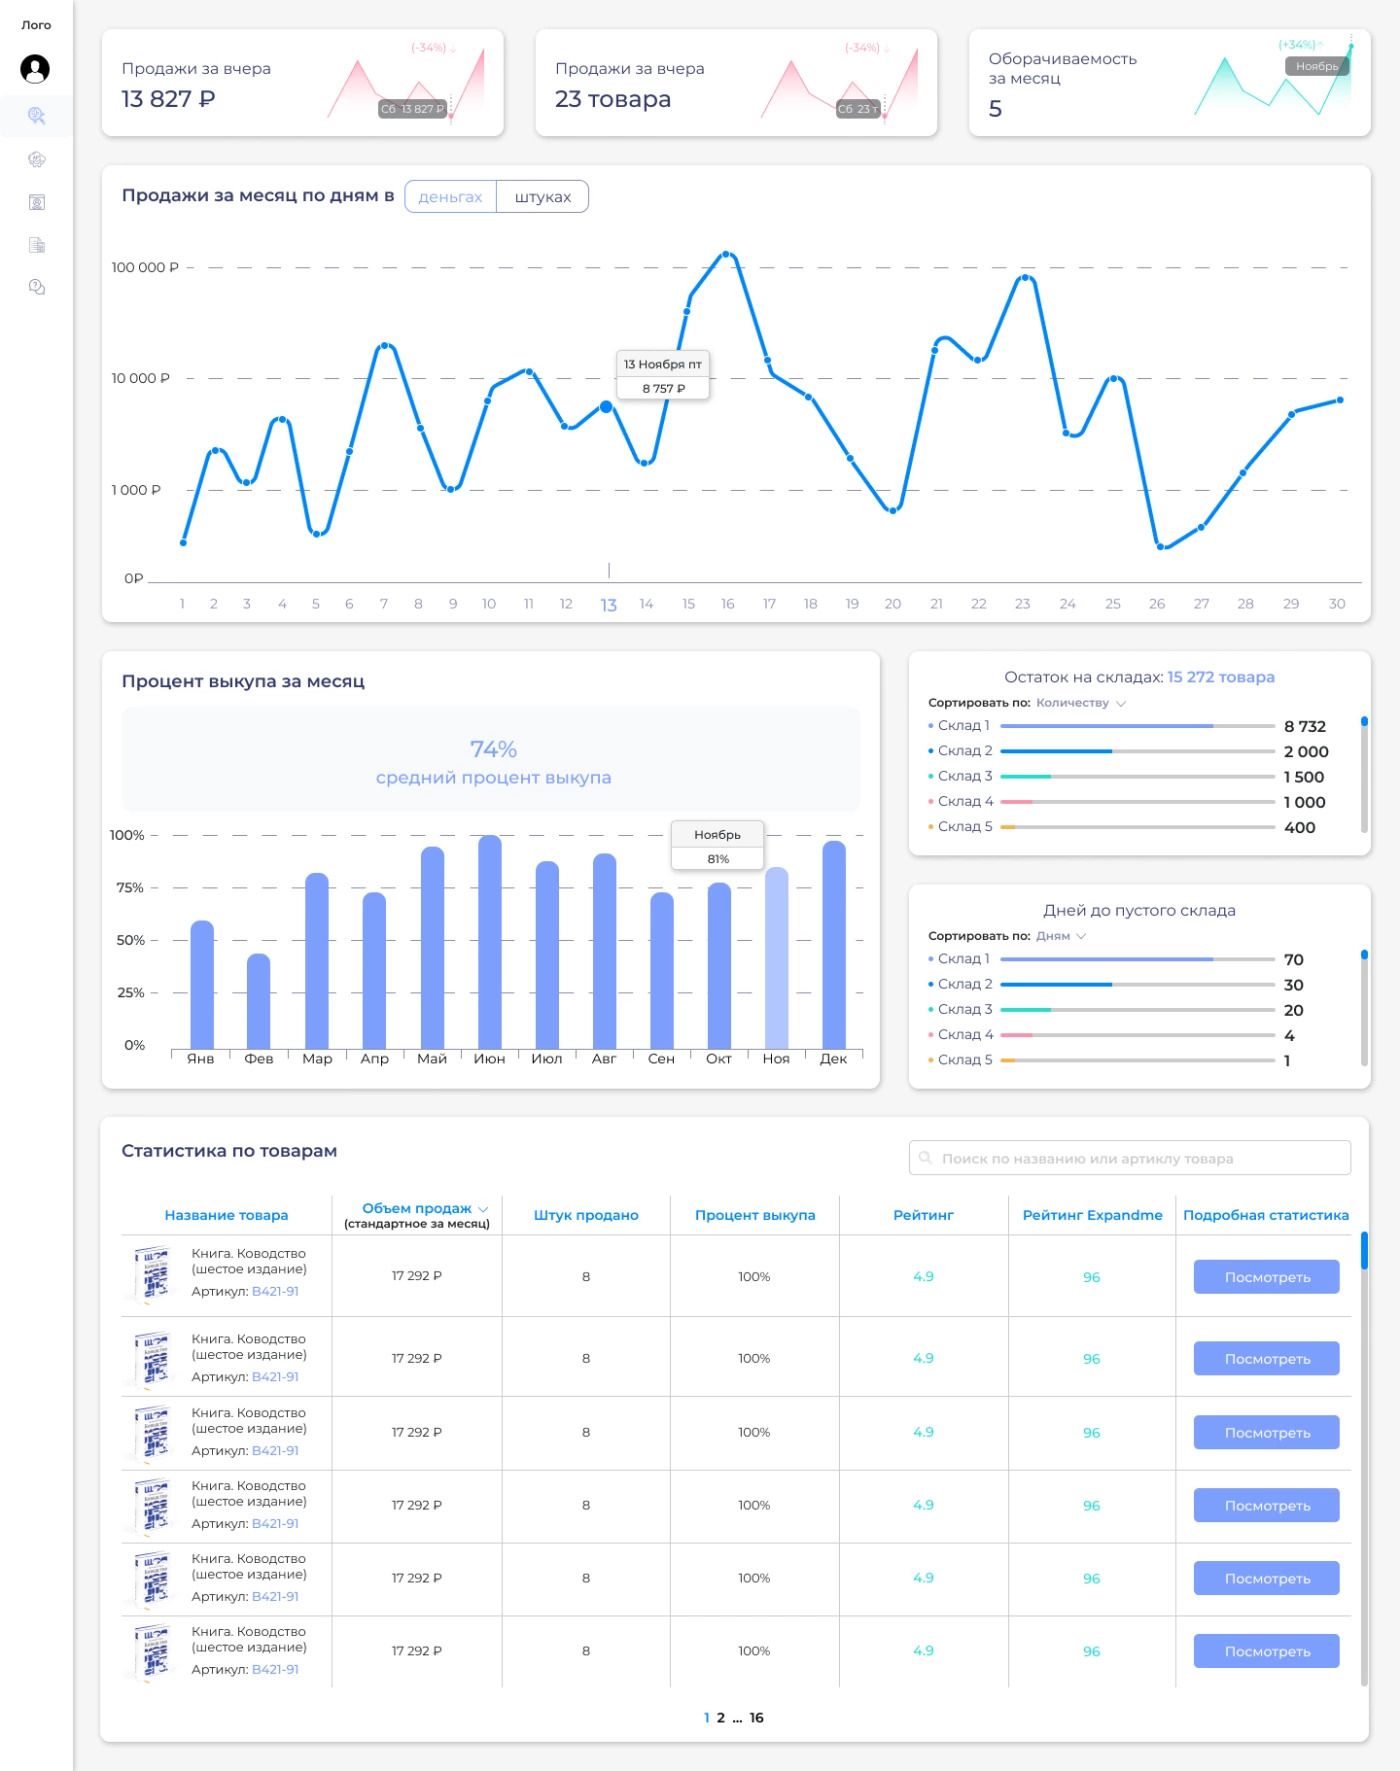Screen dimensions: 1400x1771
Task: Click the Лого label in sidebar
Action: coord(36,25)
